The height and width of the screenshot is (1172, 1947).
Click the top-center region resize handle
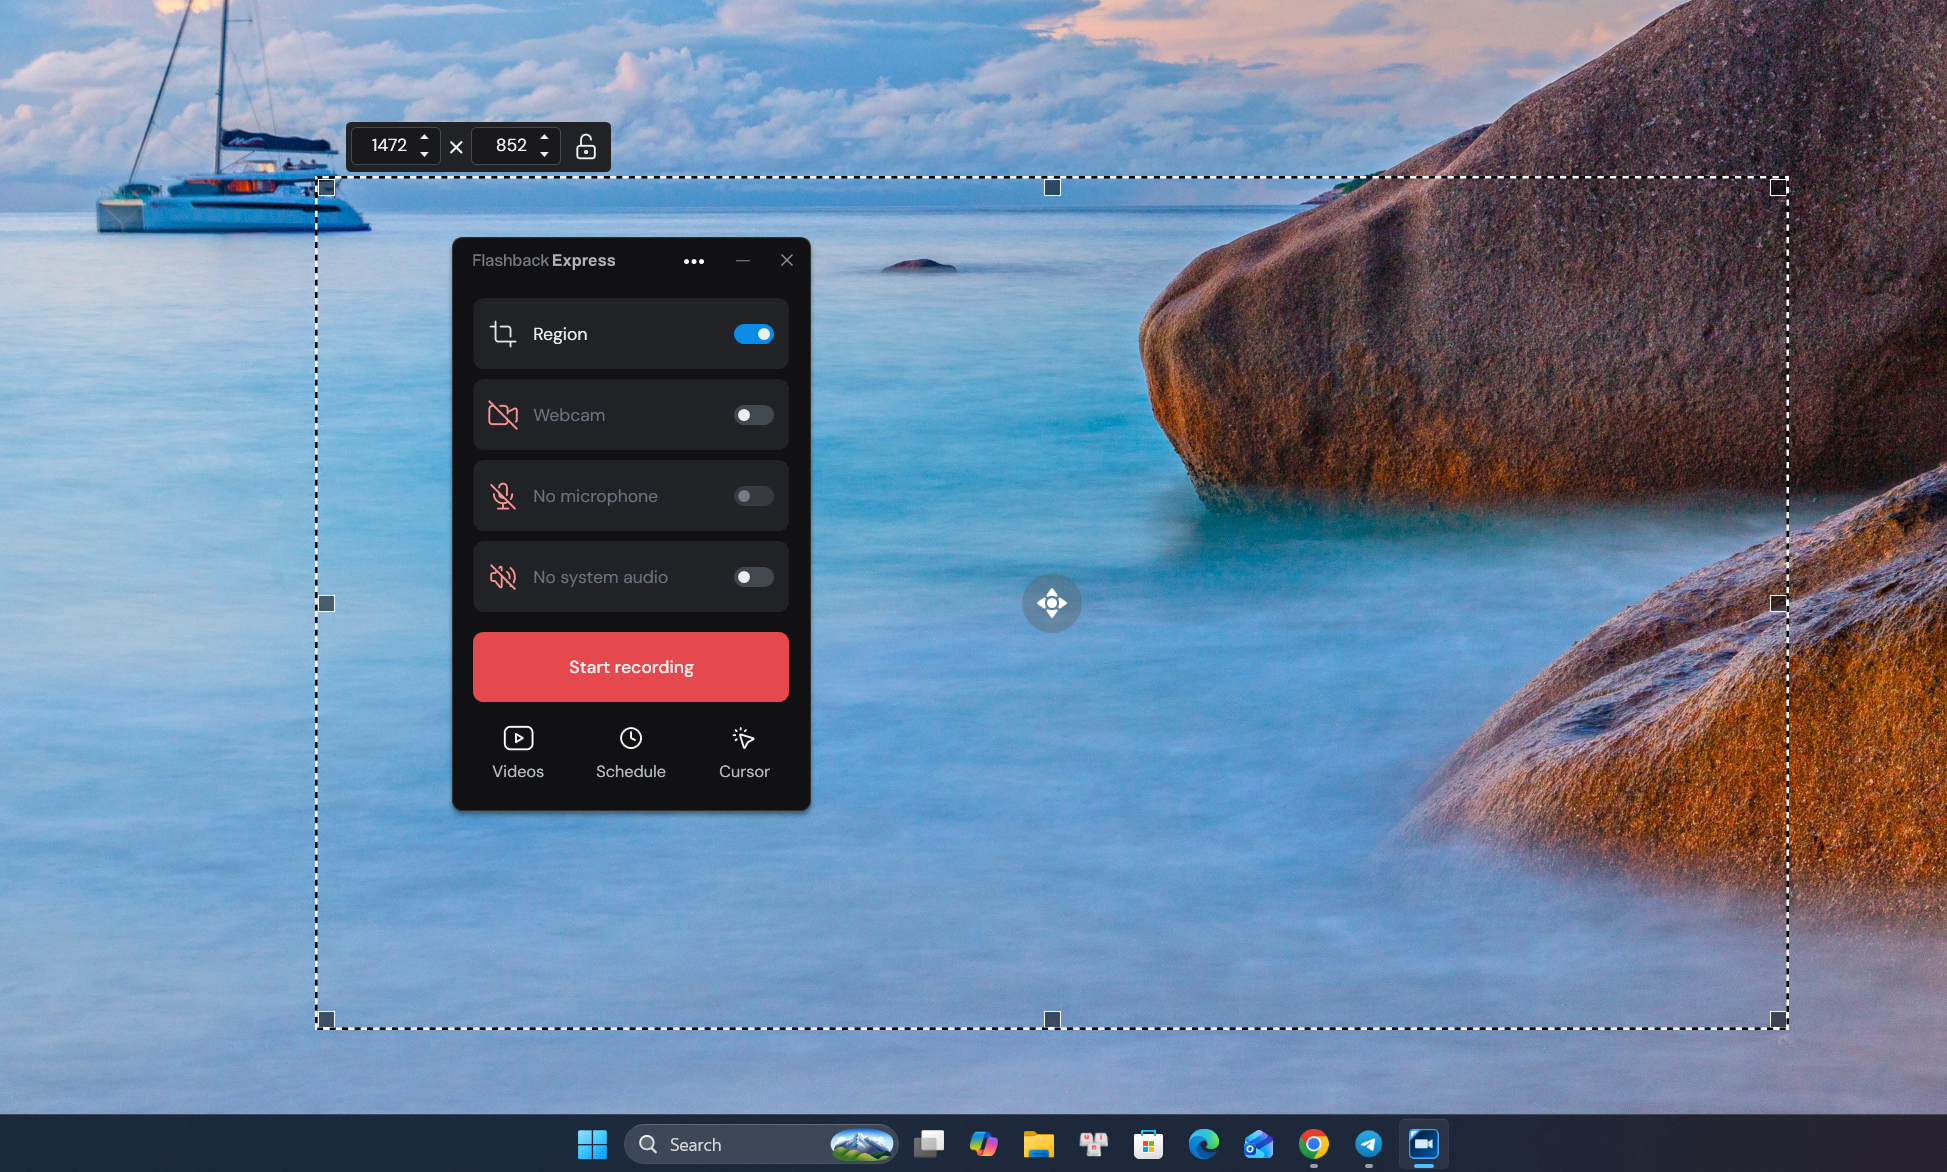1052,187
